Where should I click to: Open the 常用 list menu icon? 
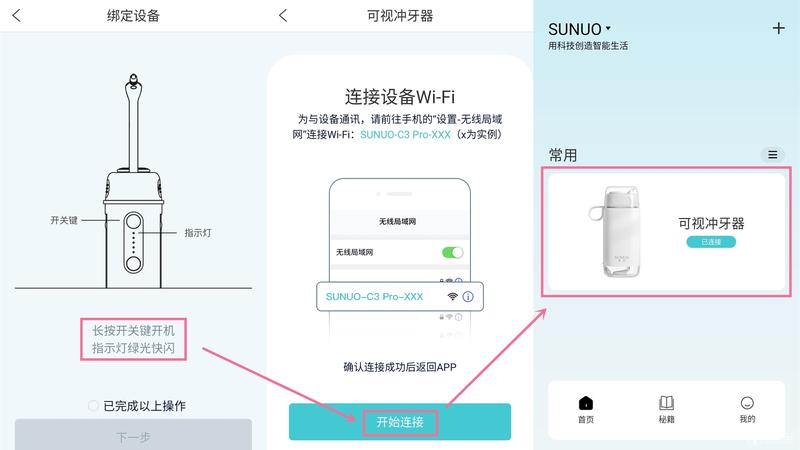coord(773,155)
